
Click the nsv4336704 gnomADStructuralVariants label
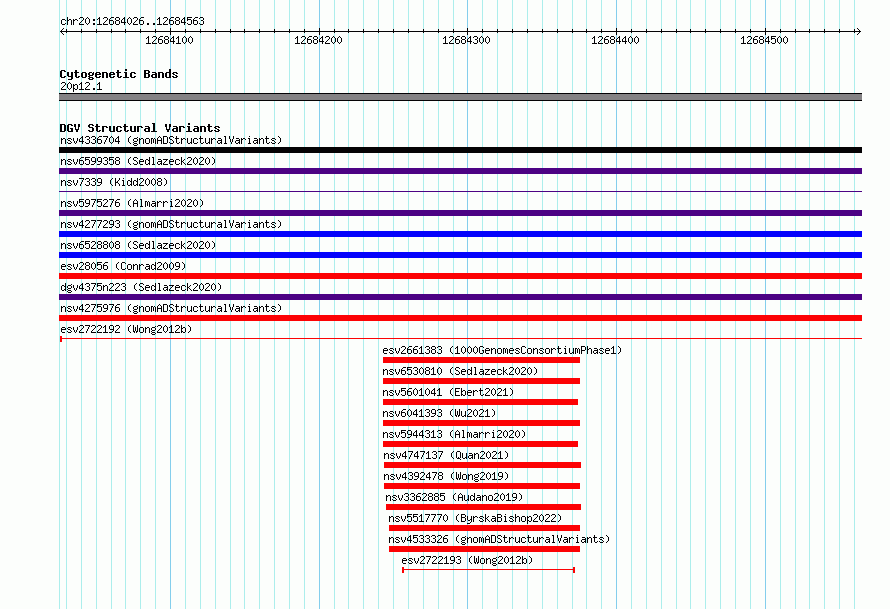click(171, 140)
